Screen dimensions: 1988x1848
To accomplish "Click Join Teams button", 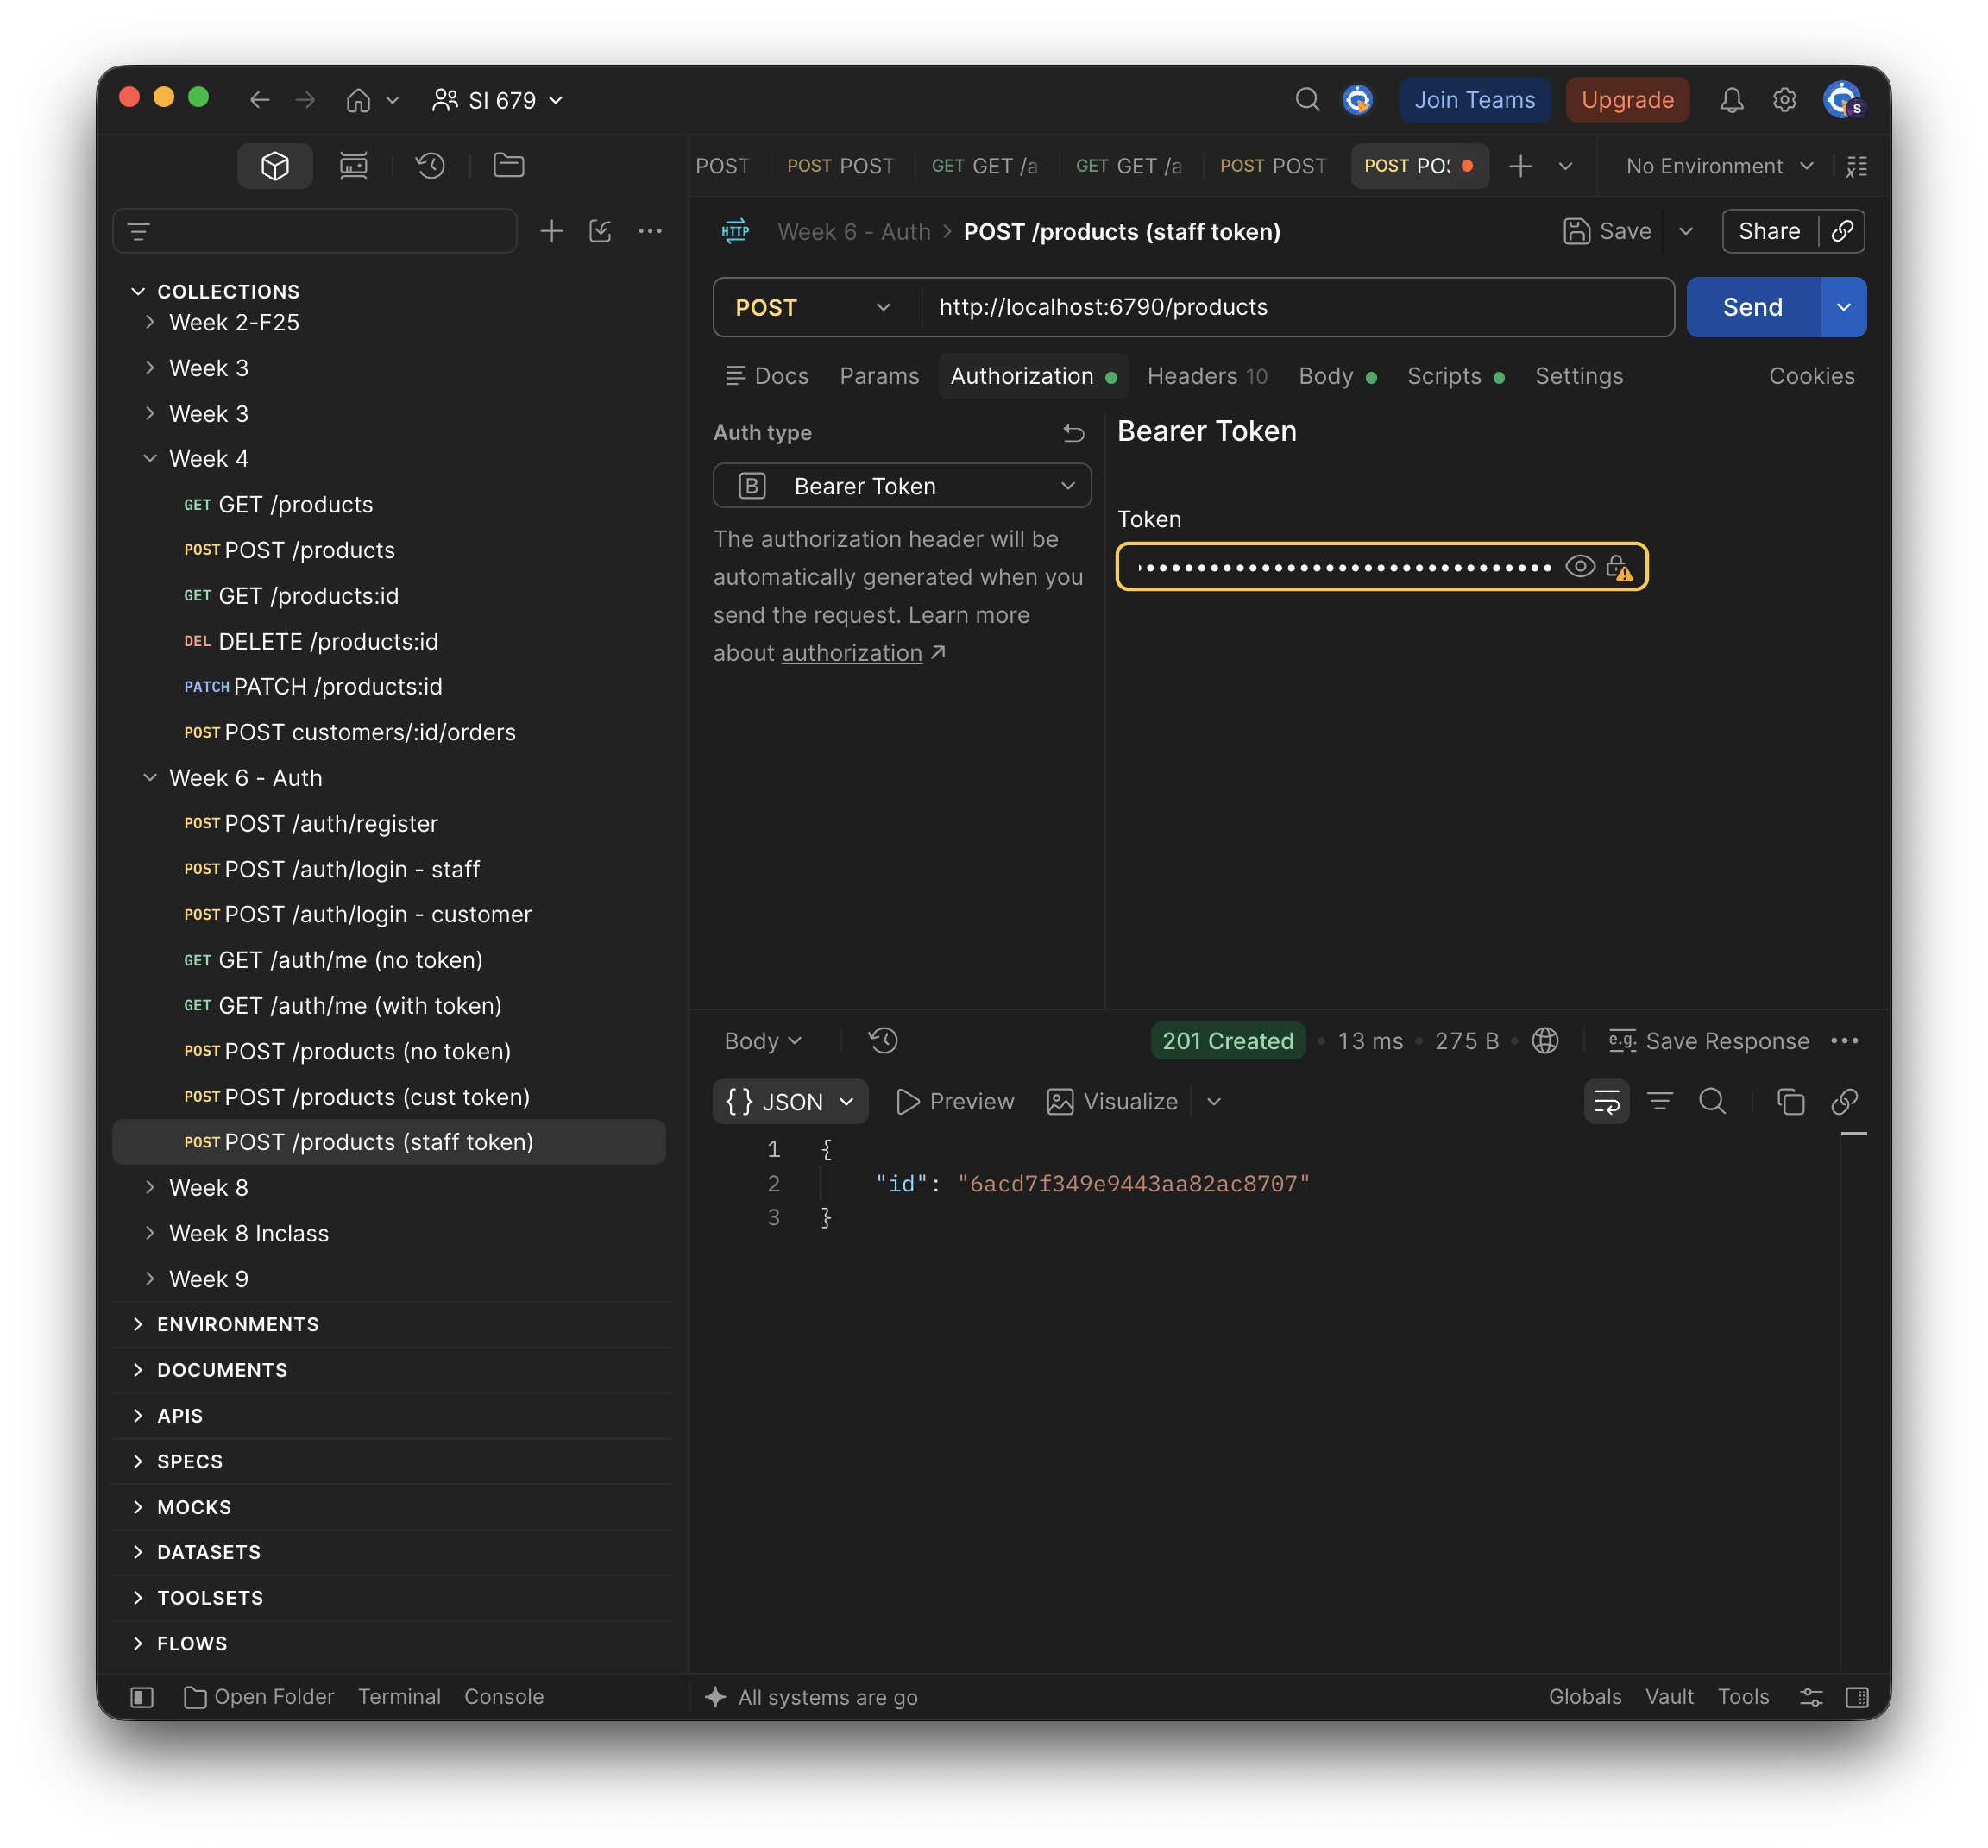I will coord(1474,100).
